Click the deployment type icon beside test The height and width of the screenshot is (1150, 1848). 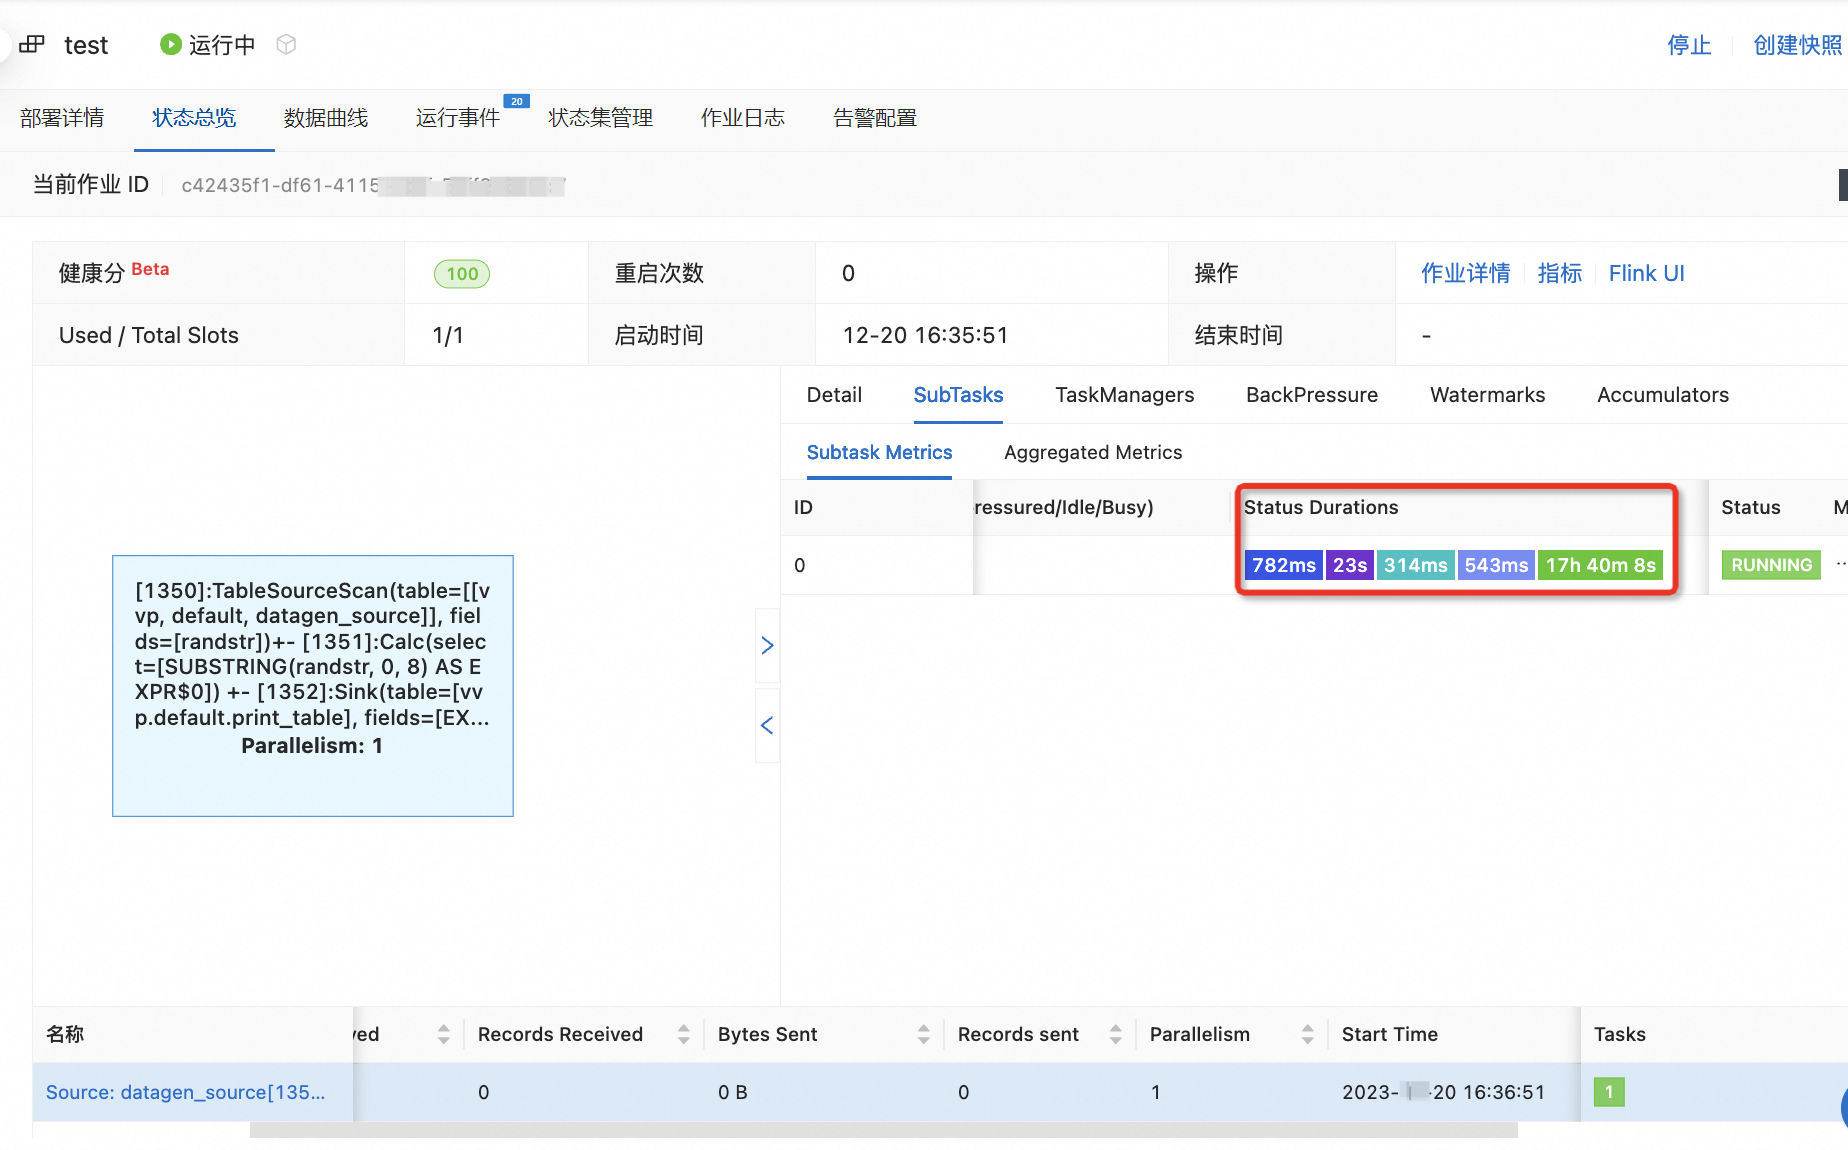pos(32,44)
